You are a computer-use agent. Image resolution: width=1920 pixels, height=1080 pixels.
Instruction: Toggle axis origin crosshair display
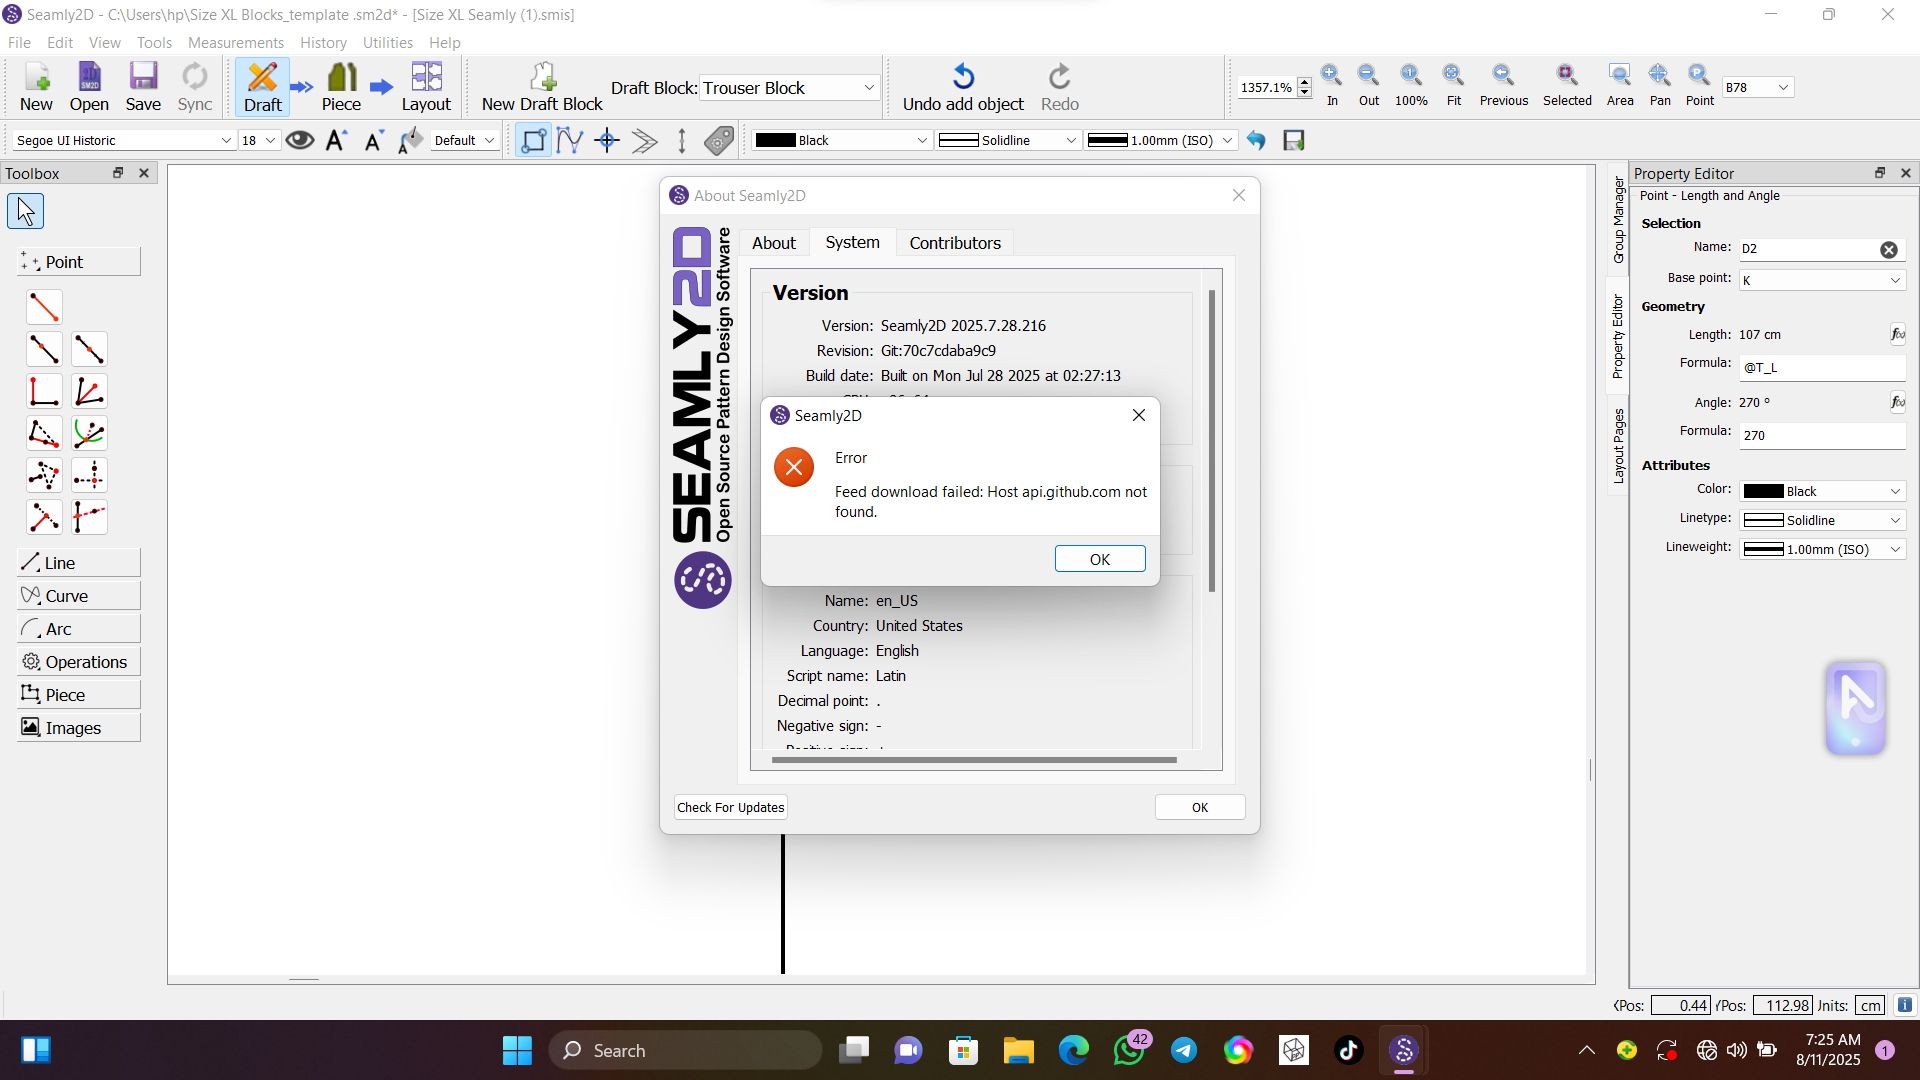tap(607, 140)
